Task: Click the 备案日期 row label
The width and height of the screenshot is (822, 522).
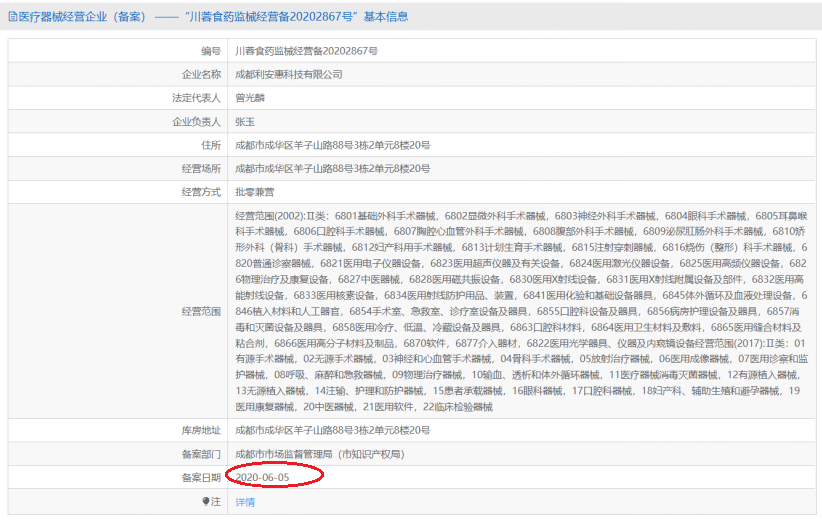Action: [x=201, y=477]
